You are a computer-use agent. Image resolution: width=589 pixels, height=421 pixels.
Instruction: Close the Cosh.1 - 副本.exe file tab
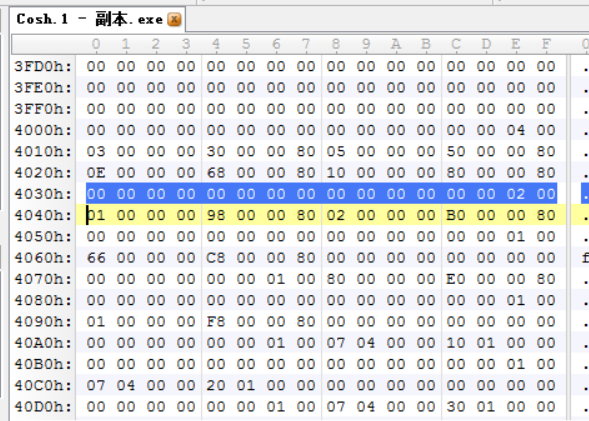(174, 19)
